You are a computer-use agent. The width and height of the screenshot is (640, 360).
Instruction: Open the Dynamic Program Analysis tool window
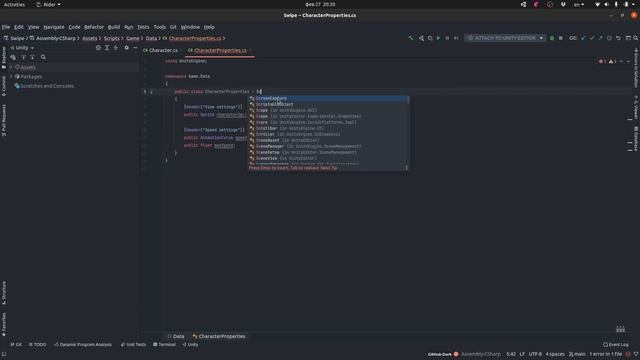click(x=83, y=344)
